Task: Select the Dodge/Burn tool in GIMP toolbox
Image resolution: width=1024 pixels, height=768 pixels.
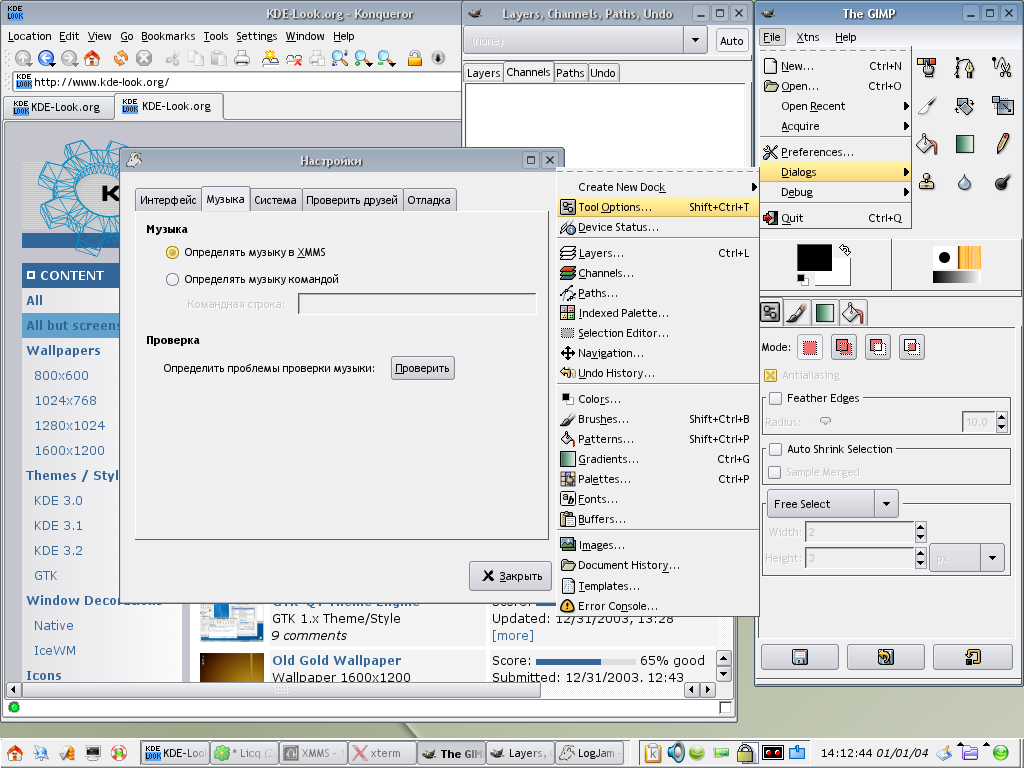Action: click(1002, 182)
